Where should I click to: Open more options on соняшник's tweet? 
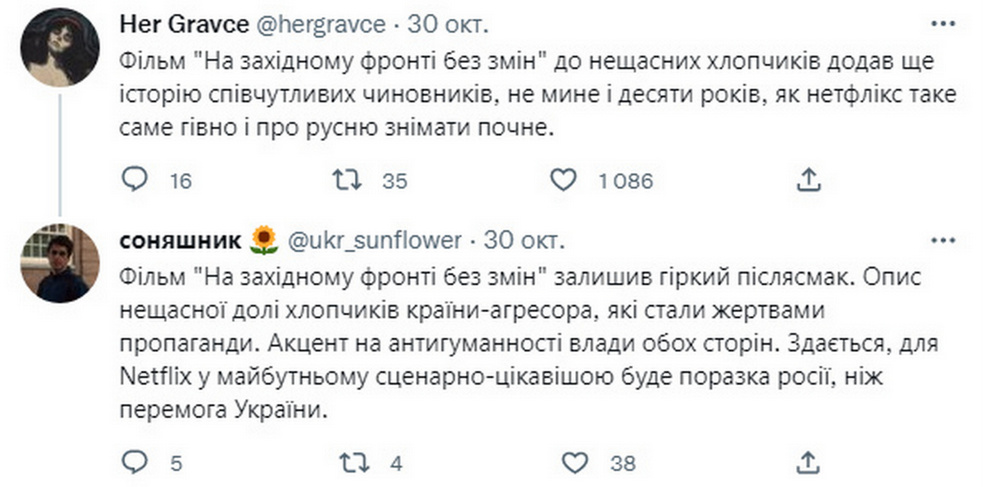click(943, 241)
